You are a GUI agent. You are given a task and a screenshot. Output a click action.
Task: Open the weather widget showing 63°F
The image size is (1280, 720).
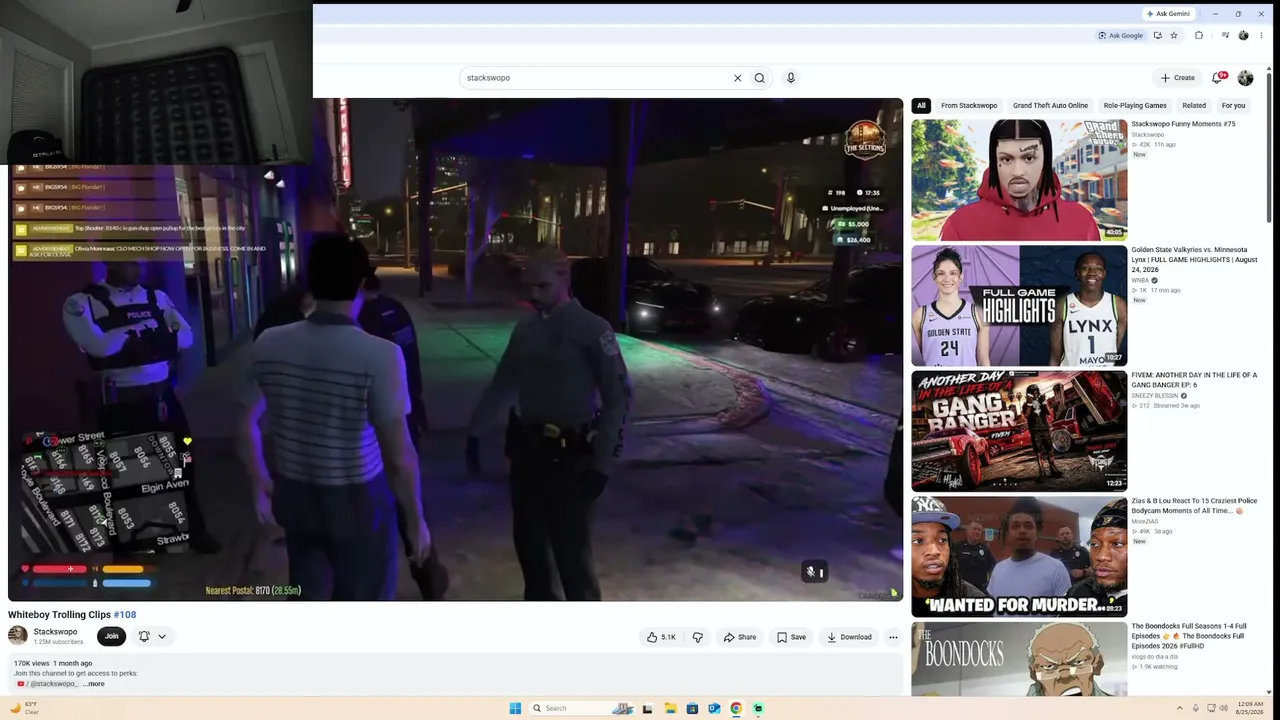click(x=24, y=708)
